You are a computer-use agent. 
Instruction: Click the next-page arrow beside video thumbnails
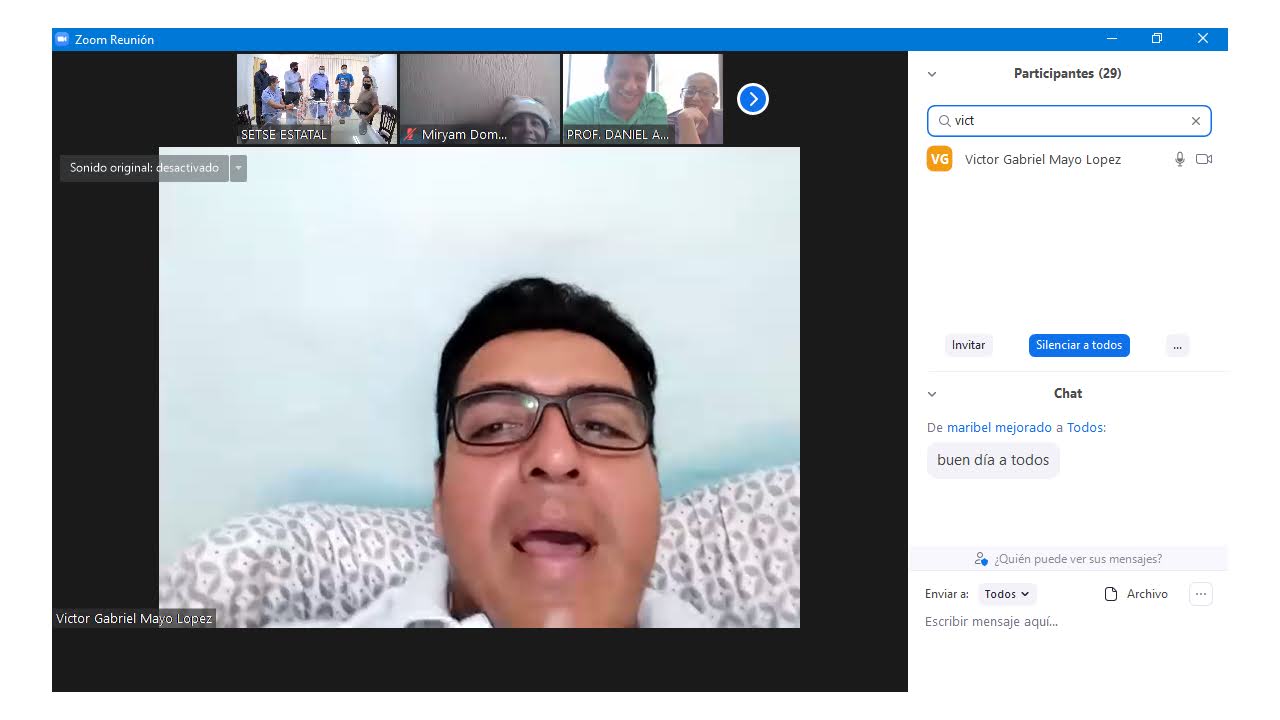pos(753,99)
